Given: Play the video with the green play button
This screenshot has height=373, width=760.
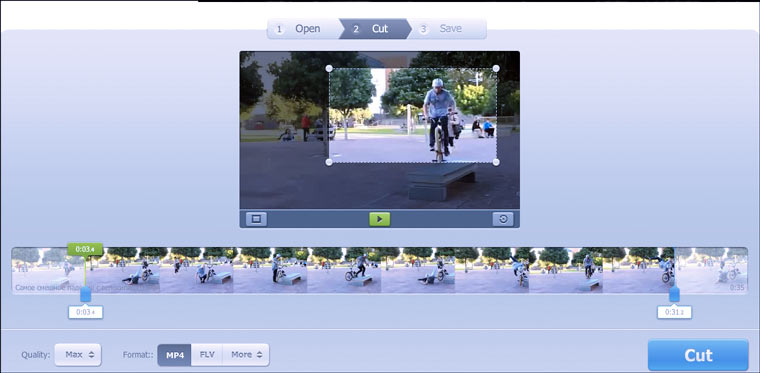Looking at the screenshot, I should 380,219.
